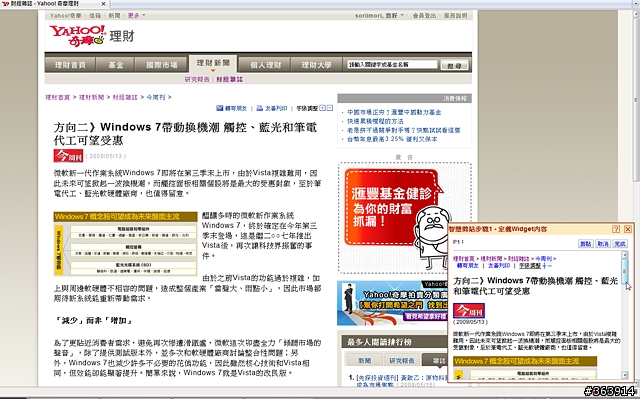Click the 完成 button in Widget popup
Image resolution: width=640 pixels, height=399 pixels.
pyautogui.click(x=620, y=244)
